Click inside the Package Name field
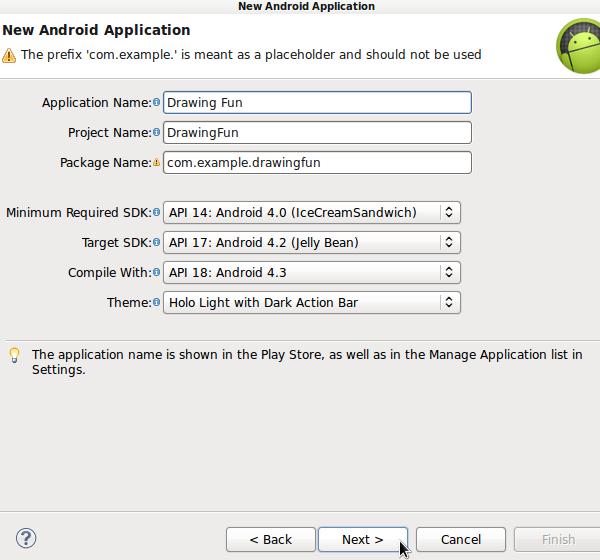The image size is (600, 560). [x=317, y=163]
